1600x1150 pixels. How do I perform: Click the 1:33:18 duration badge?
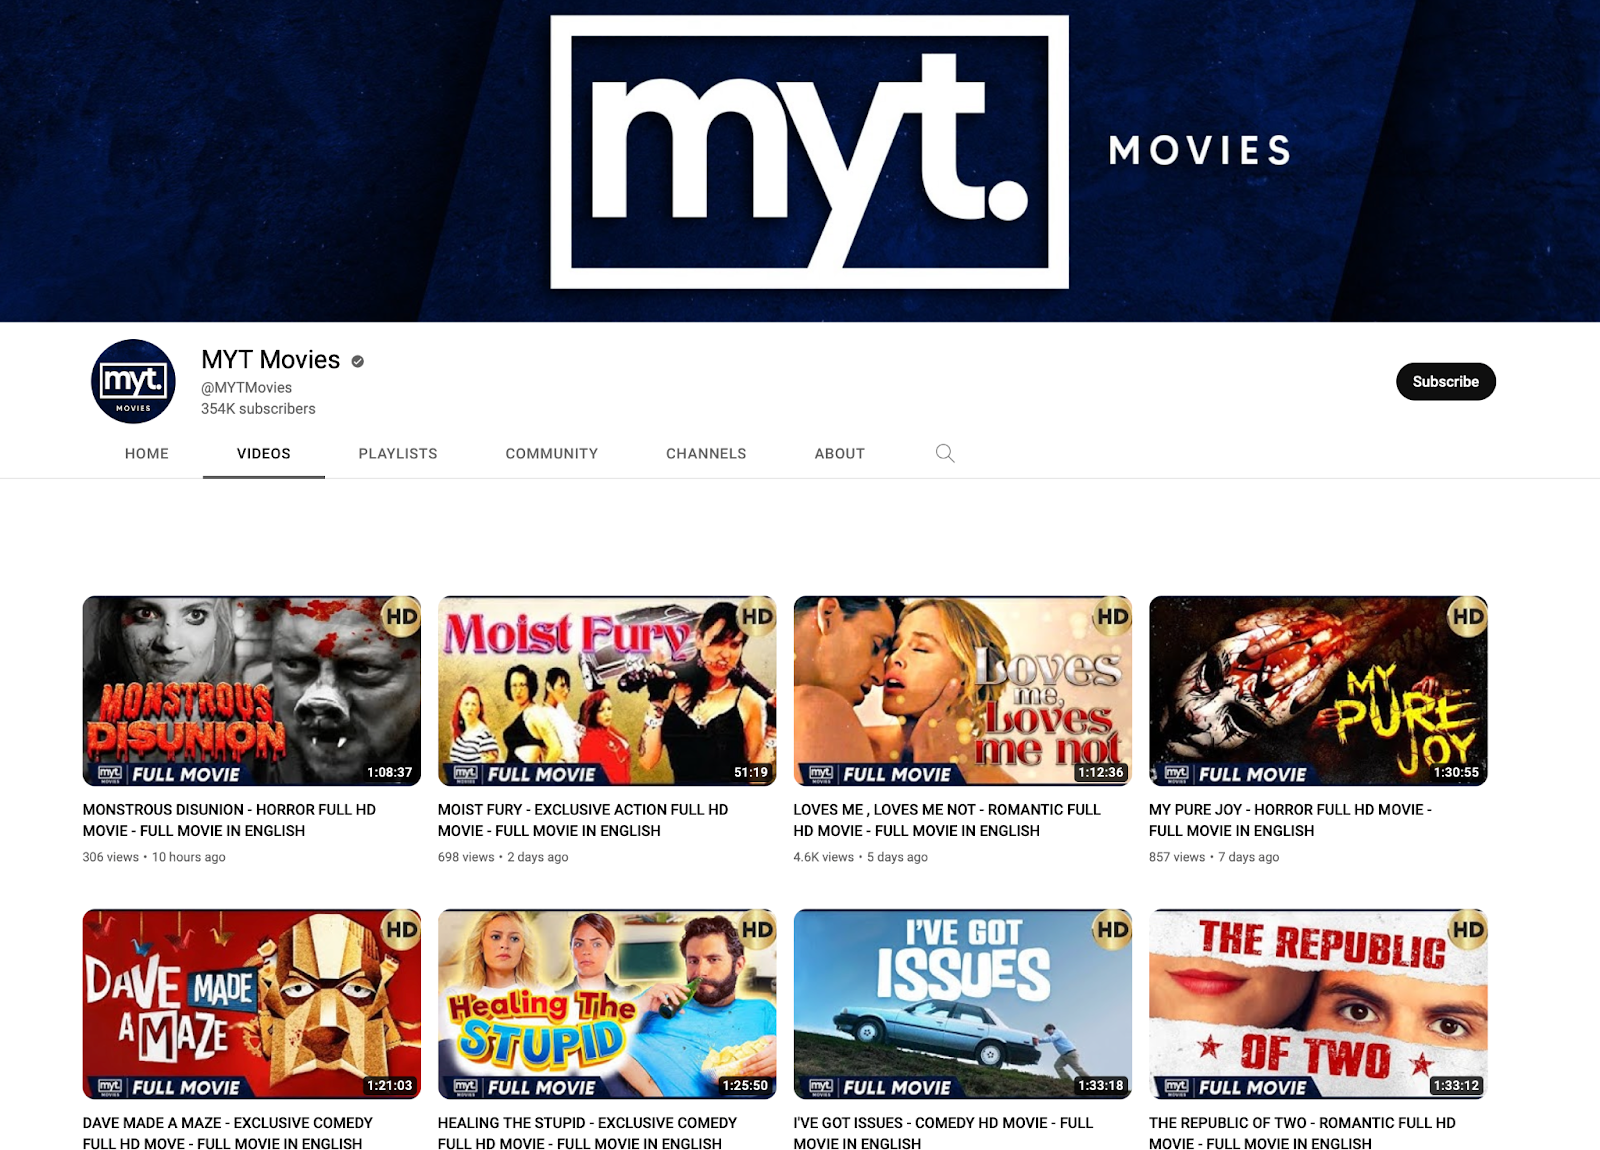(1101, 1085)
